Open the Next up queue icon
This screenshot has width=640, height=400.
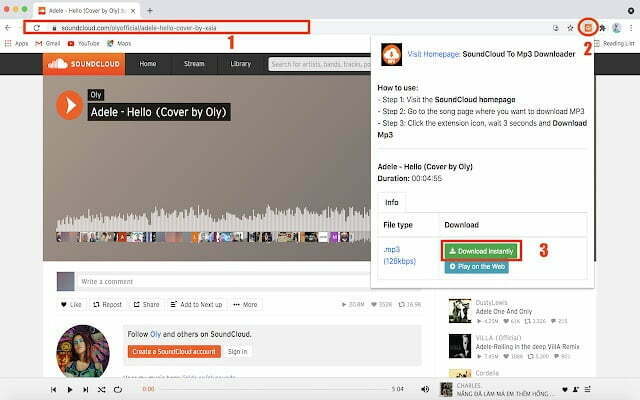587,389
